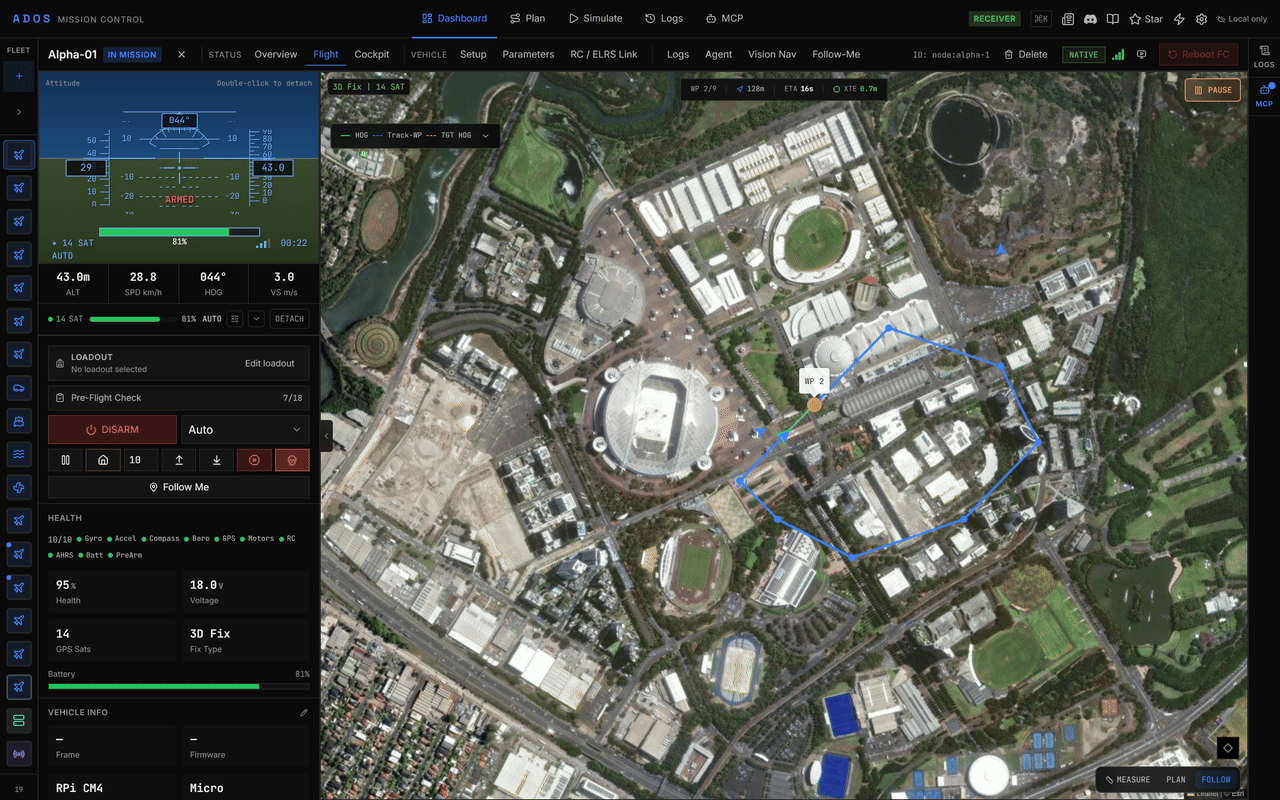The image size is (1280, 800).
Task: Open the Plan top menu
Action: 527,18
